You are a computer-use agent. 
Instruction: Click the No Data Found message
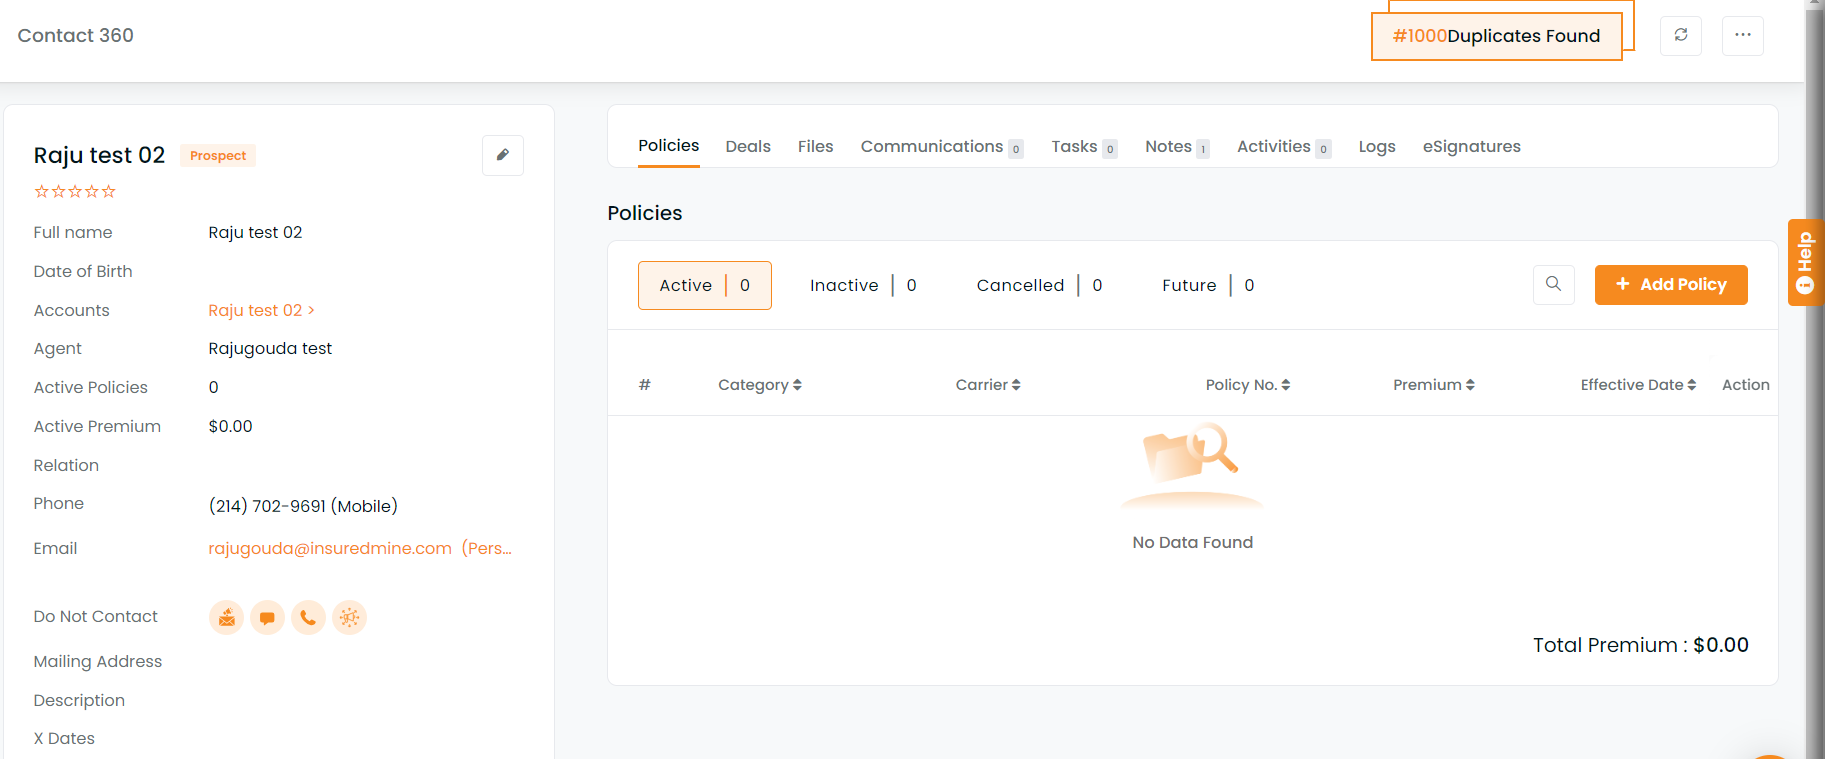click(x=1192, y=542)
